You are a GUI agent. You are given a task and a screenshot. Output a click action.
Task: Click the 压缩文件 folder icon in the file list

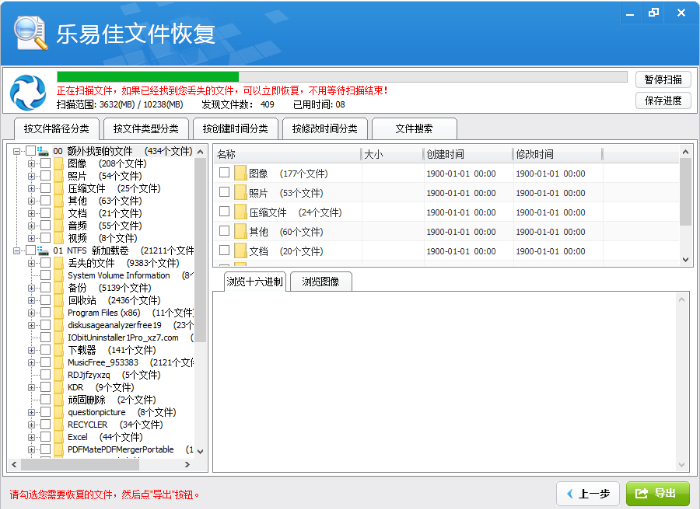240,212
